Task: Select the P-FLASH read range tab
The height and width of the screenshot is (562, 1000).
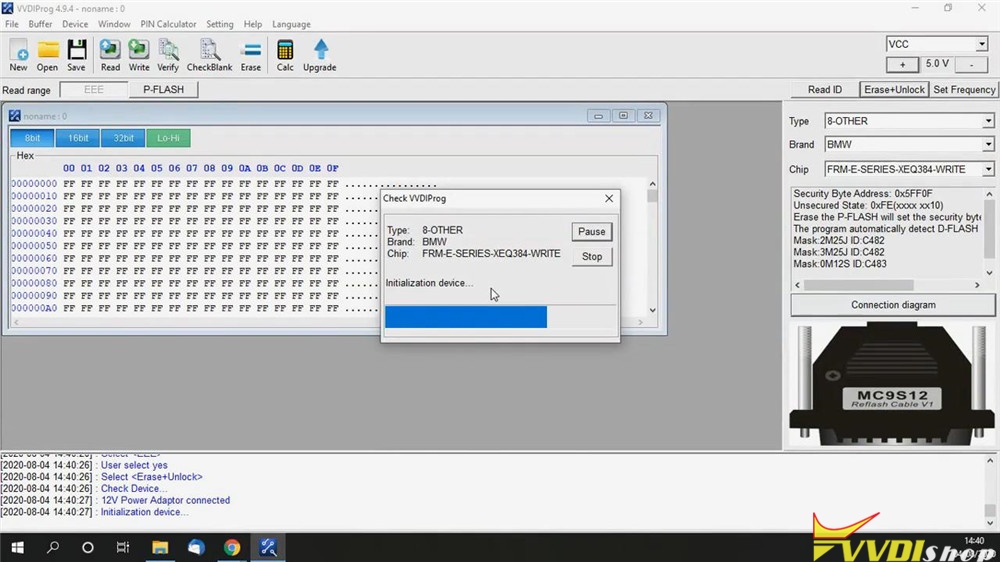Action: tap(163, 90)
